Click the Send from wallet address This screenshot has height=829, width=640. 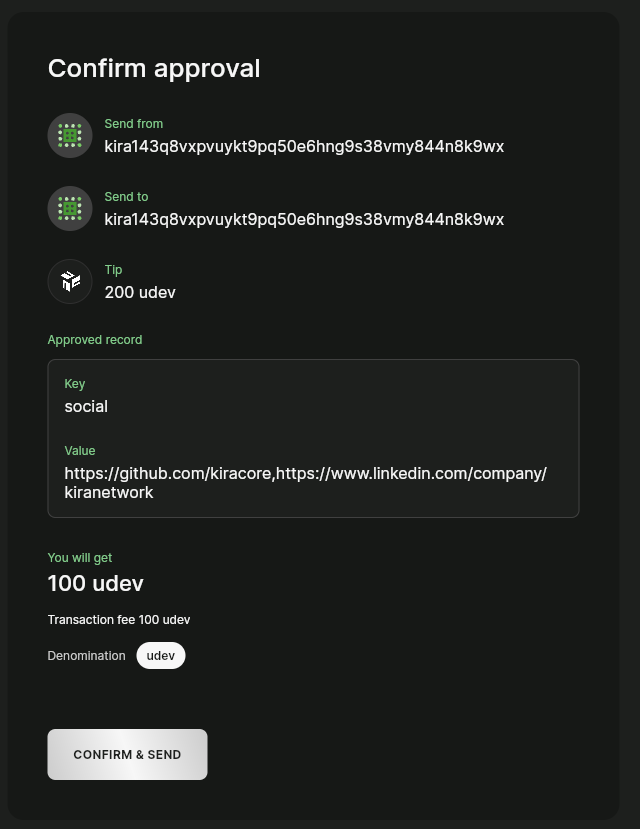304,146
